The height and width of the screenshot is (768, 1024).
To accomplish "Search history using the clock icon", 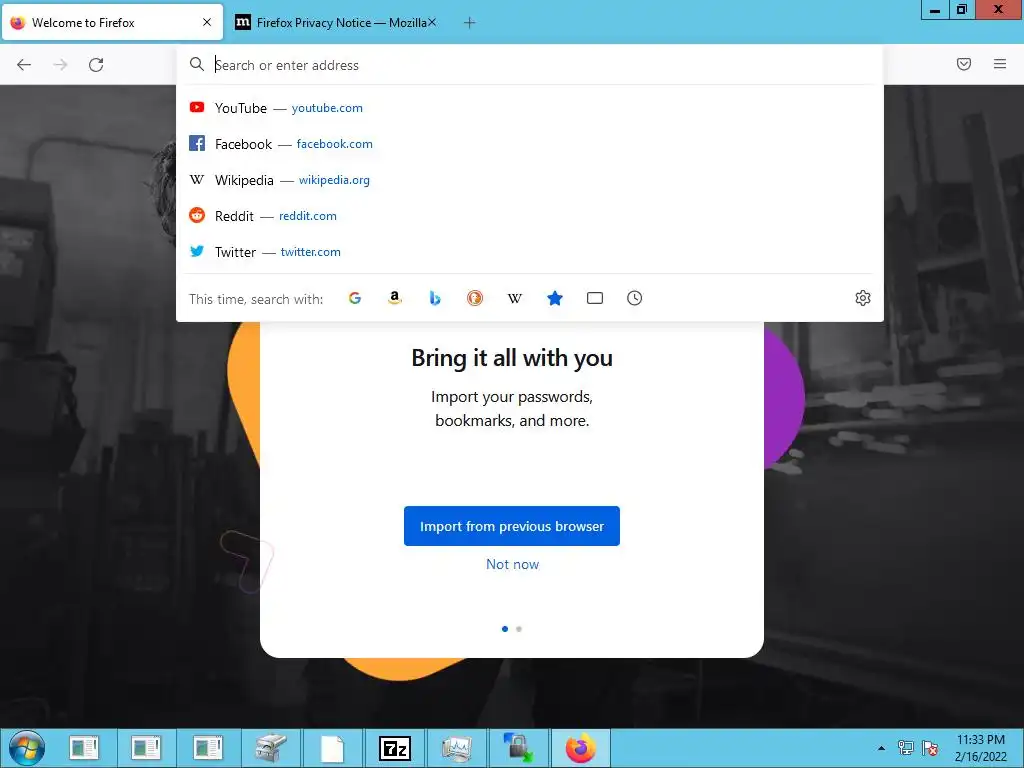I will coord(635,298).
